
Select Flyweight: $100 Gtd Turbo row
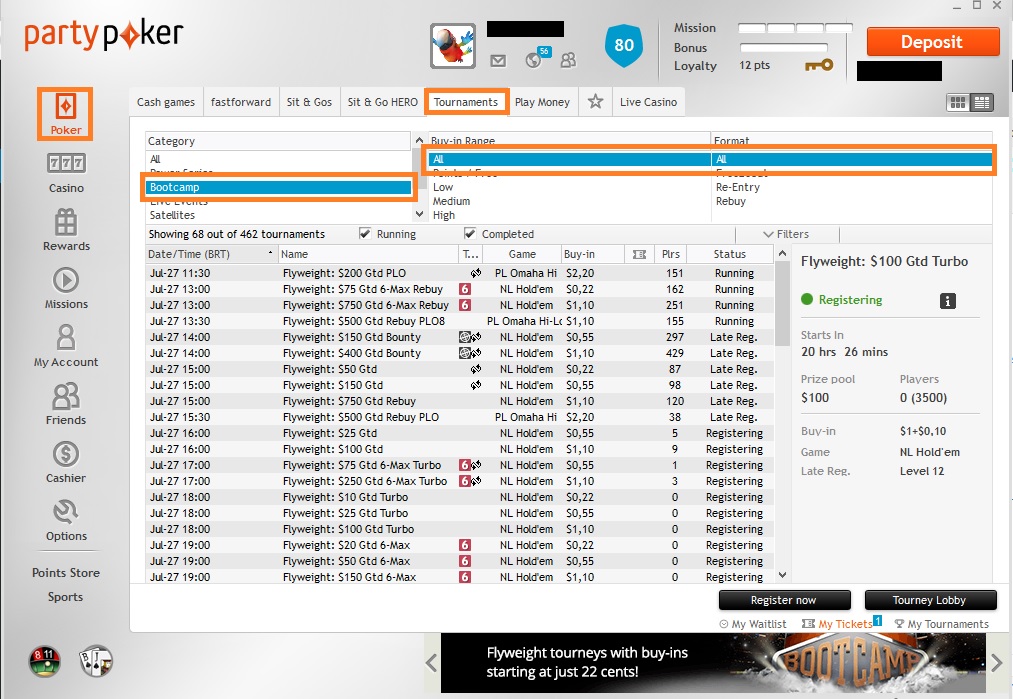pos(459,529)
